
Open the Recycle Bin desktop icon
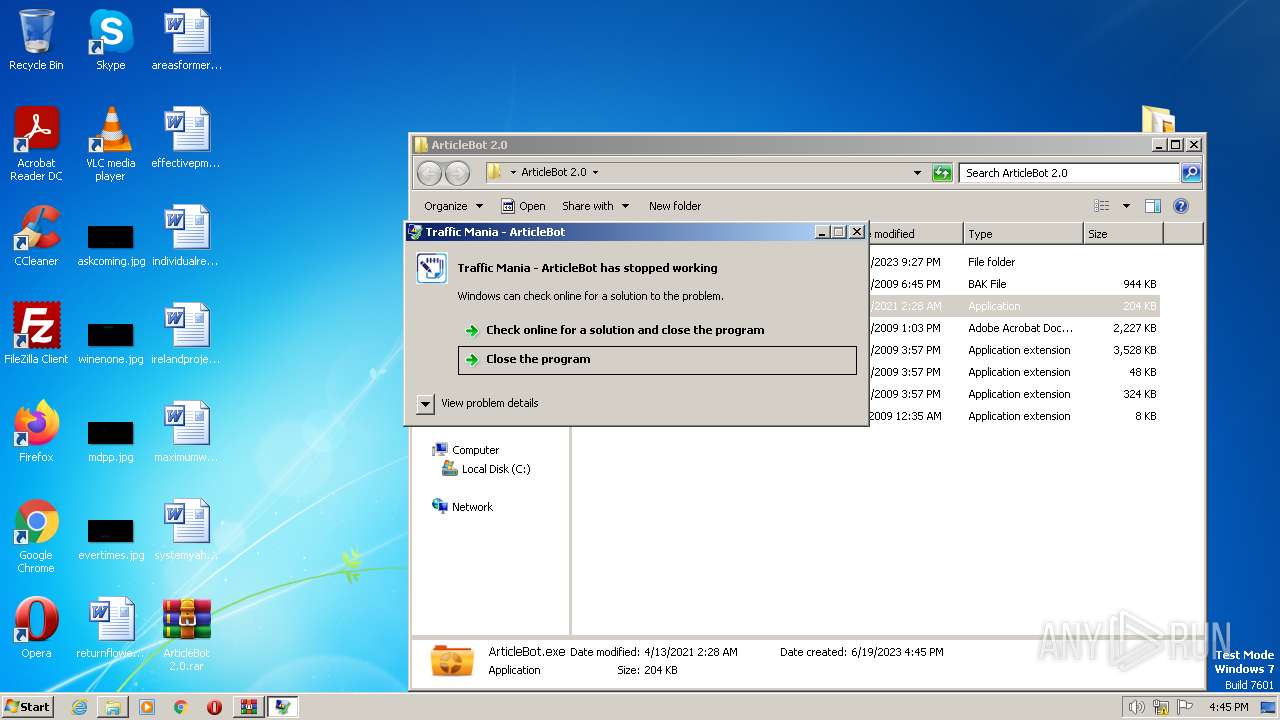36,40
